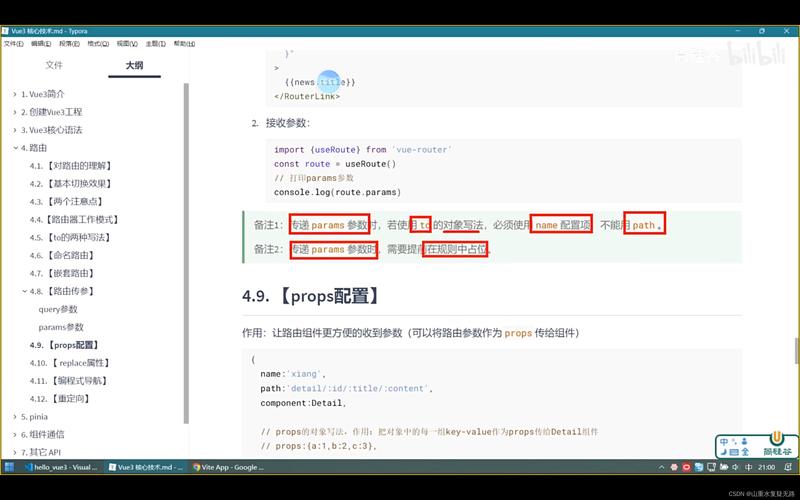This screenshot has width=800, height=500.
Task: Expand the 3. Vue3核心语法 outline arrow
Action: [x=15, y=130]
